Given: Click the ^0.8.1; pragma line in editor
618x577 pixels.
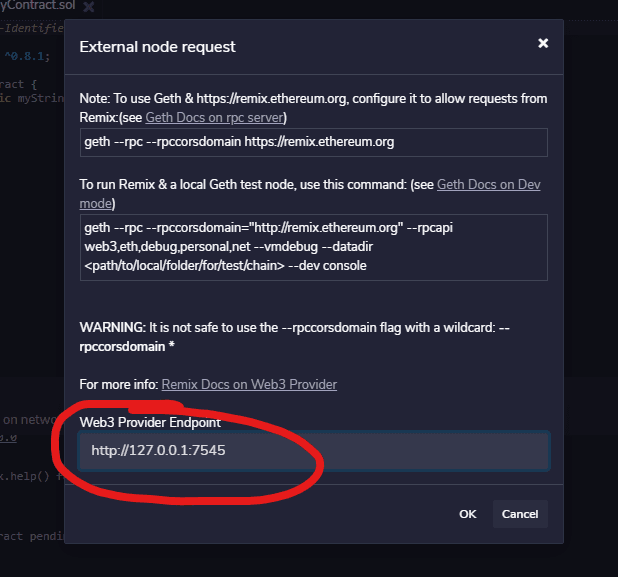Looking at the screenshot, I should (x=27, y=56).
